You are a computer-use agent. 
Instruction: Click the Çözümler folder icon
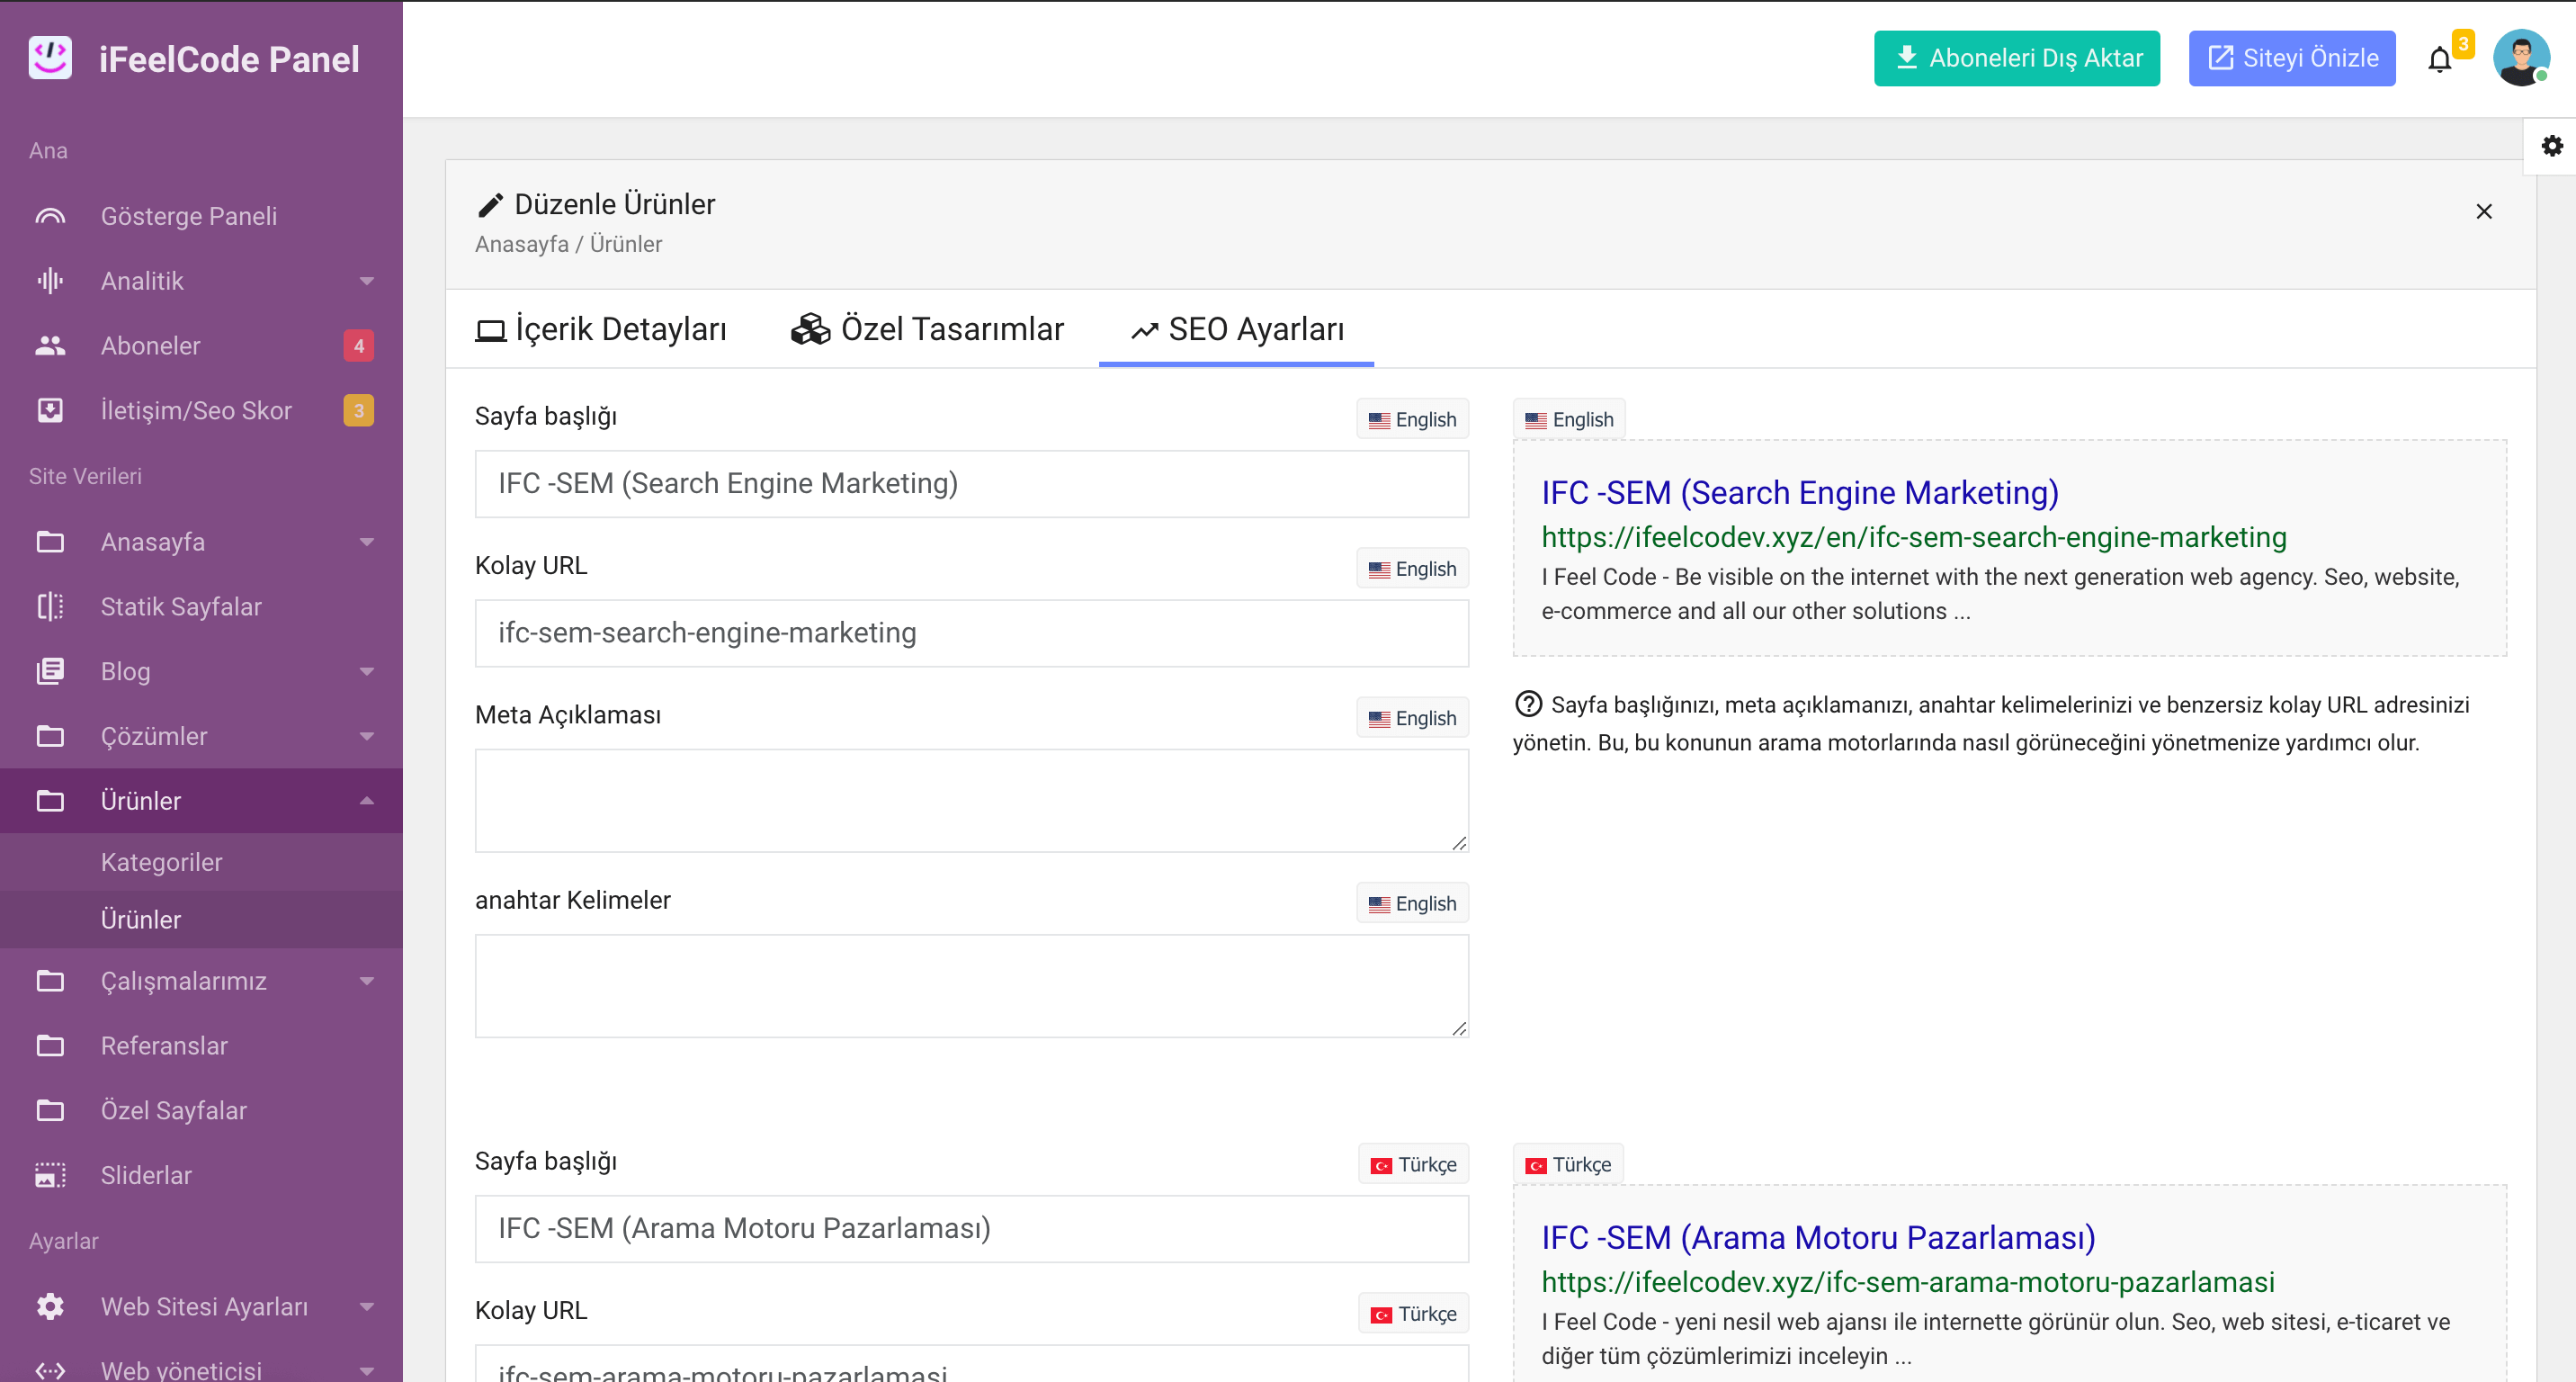[x=50, y=736]
